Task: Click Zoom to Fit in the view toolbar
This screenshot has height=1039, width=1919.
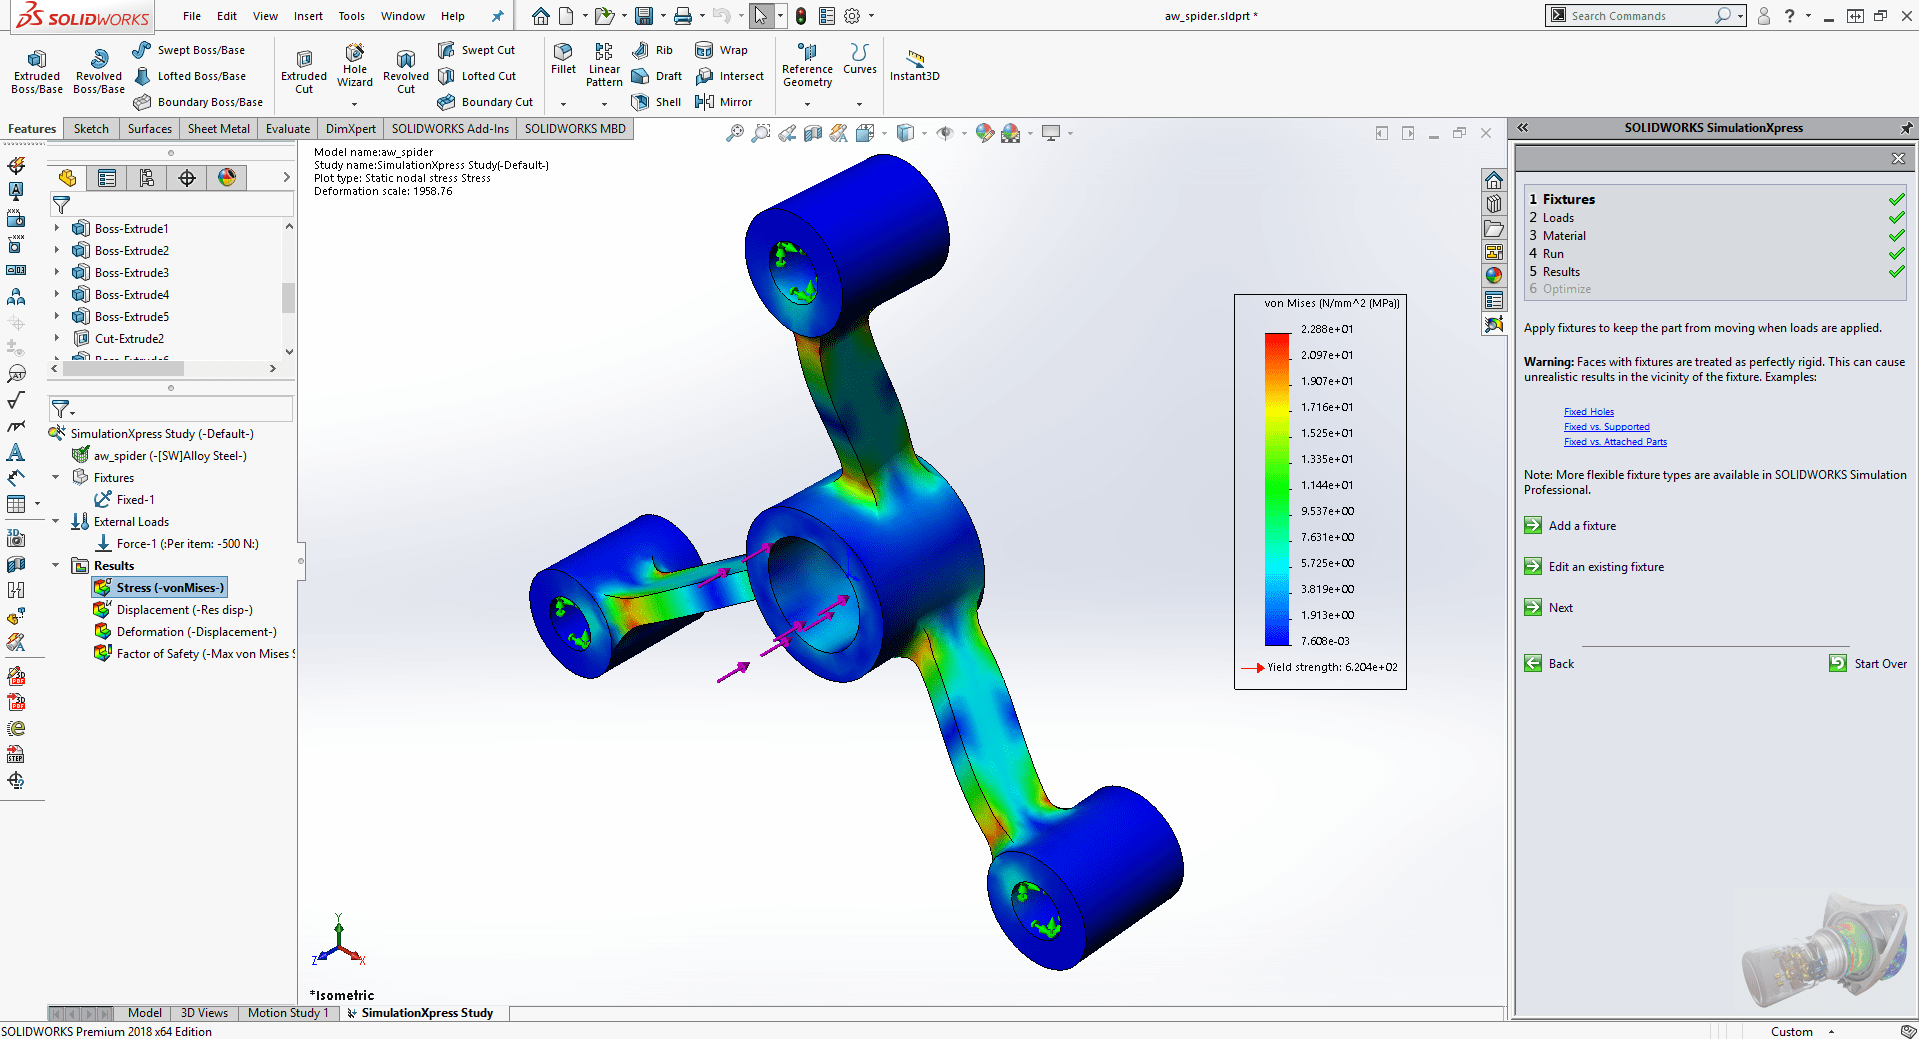Action: coord(735,131)
